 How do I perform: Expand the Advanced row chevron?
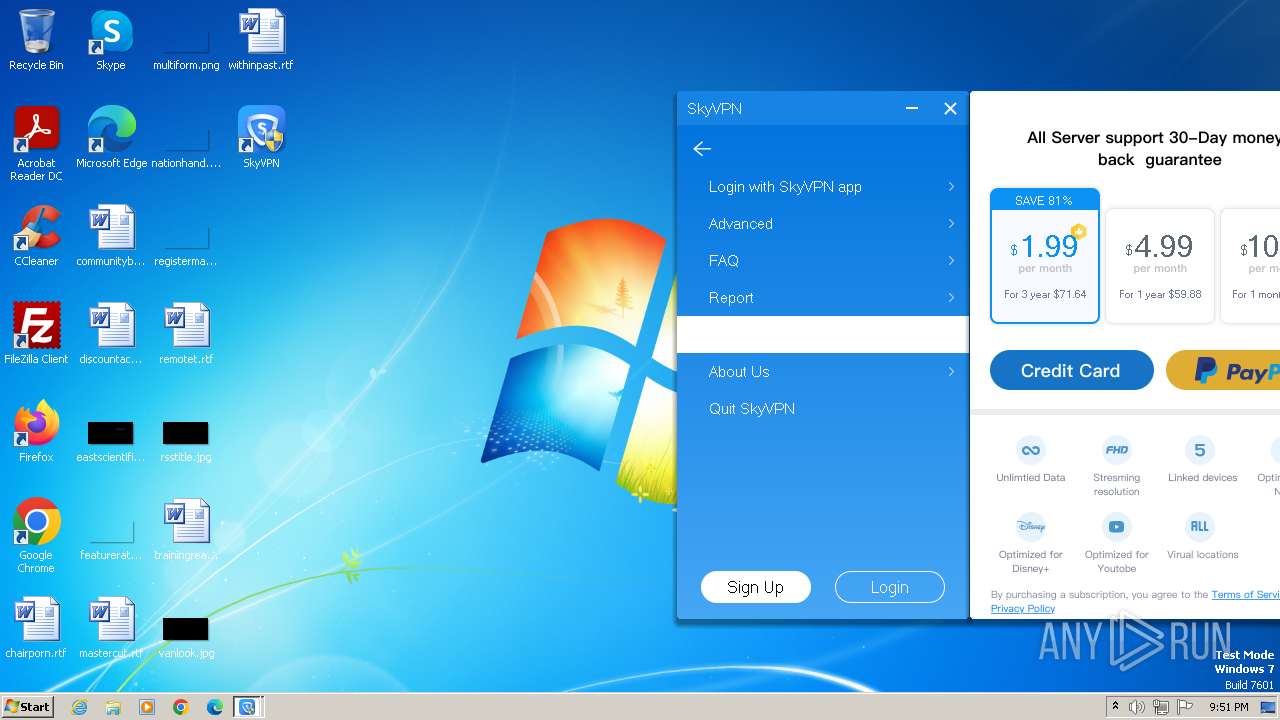coord(951,224)
